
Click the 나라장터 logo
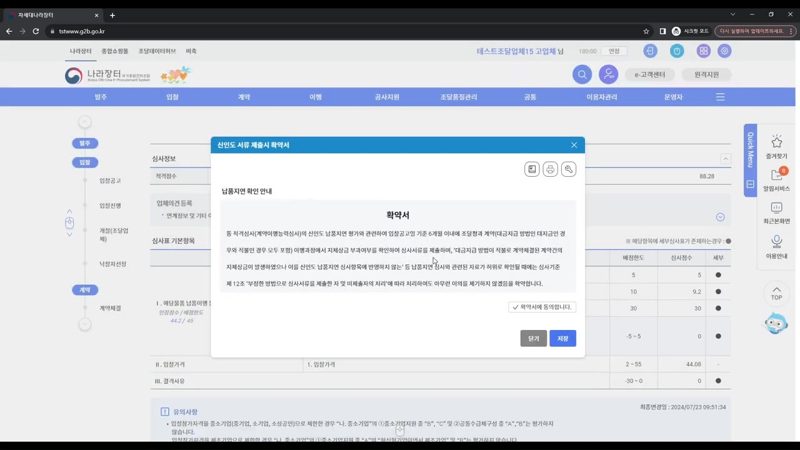pyautogui.click(x=108, y=76)
